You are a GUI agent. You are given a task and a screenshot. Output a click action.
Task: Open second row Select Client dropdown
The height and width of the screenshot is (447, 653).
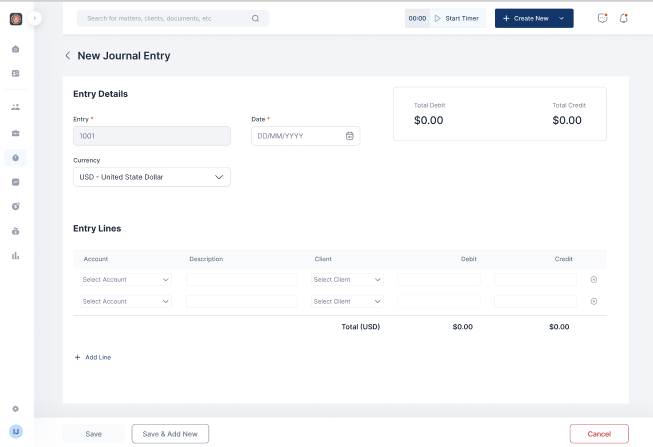tap(347, 301)
